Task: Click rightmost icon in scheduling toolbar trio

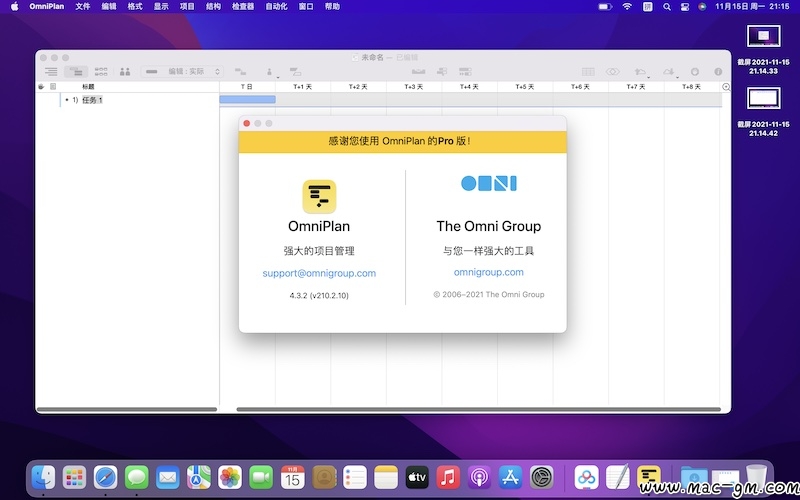Action: (x=465, y=71)
